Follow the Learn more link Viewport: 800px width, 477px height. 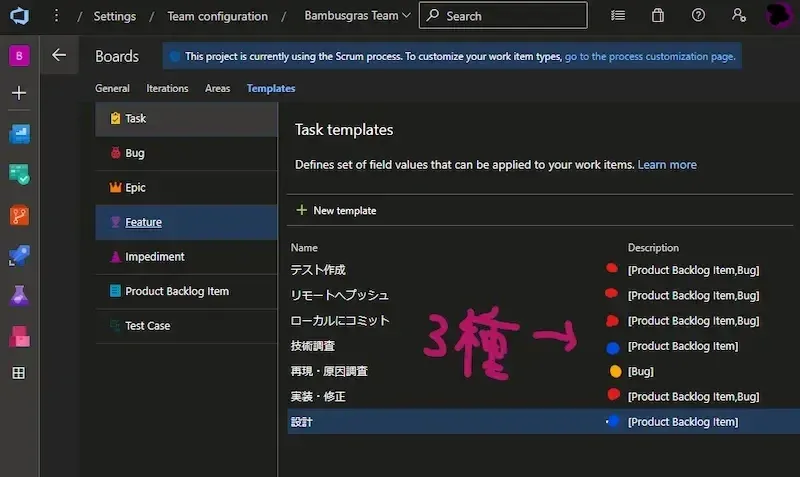(x=667, y=164)
